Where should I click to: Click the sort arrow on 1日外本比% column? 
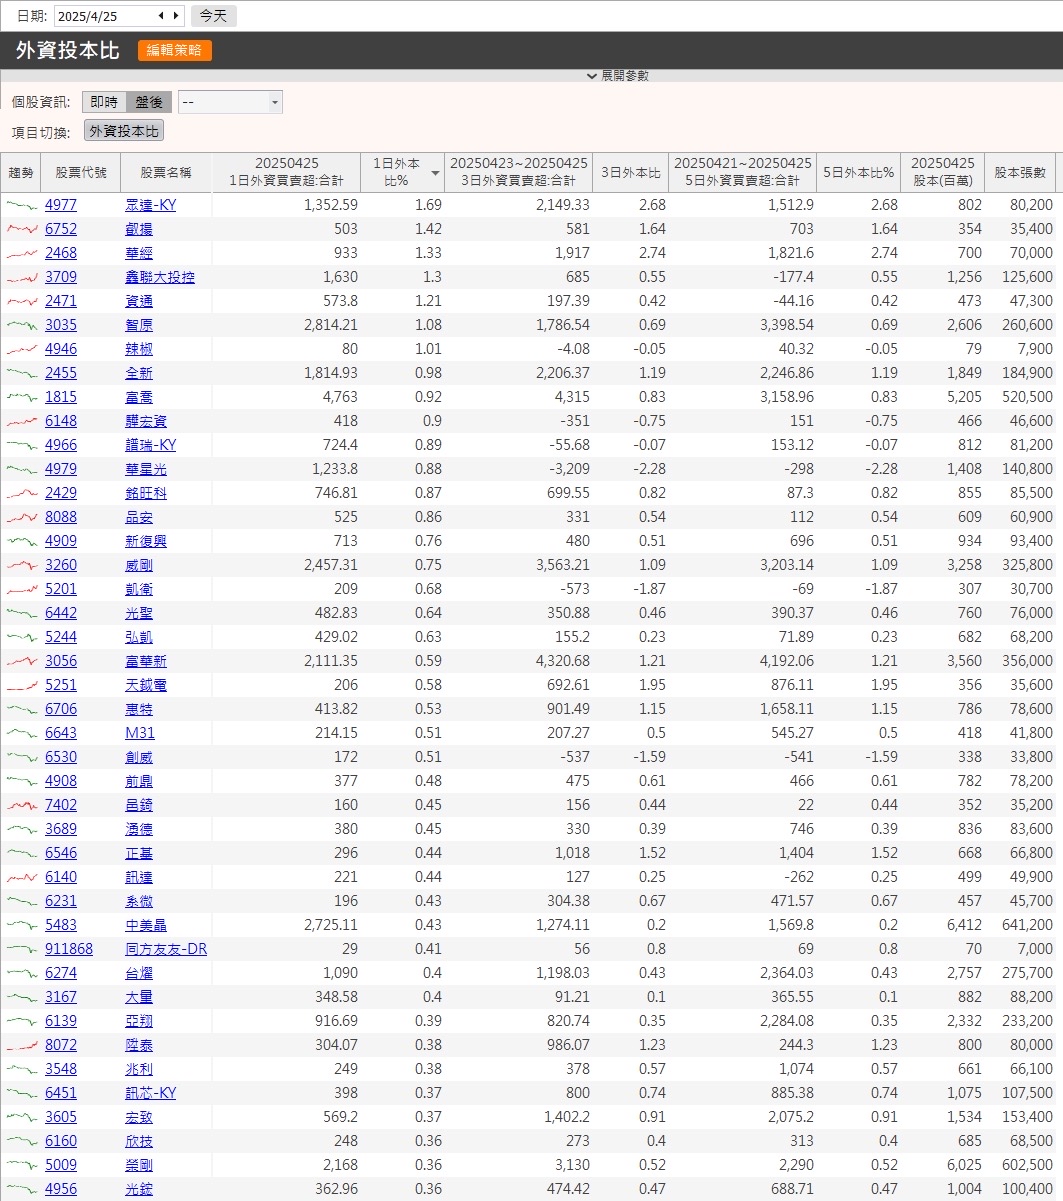(x=435, y=173)
